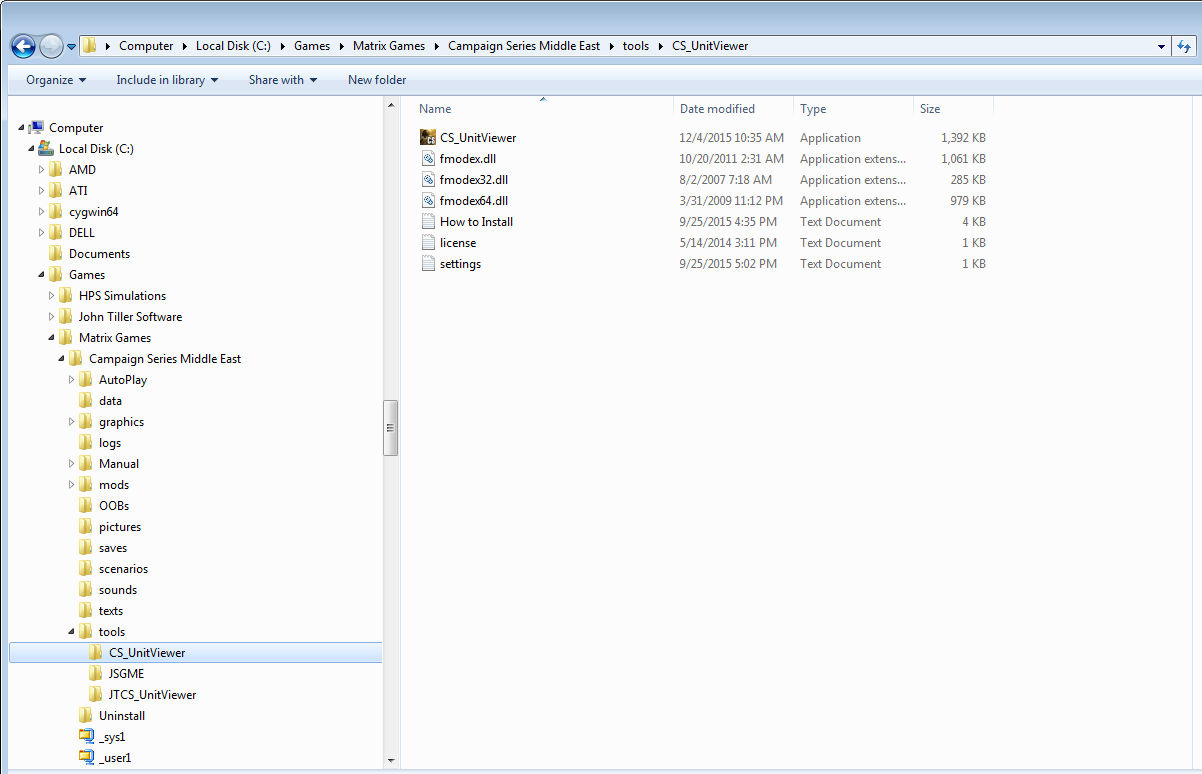Click the refresh button beside address bar
Image resolution: width=1202 pixels, height=774 pixels.
point(1185,46)
